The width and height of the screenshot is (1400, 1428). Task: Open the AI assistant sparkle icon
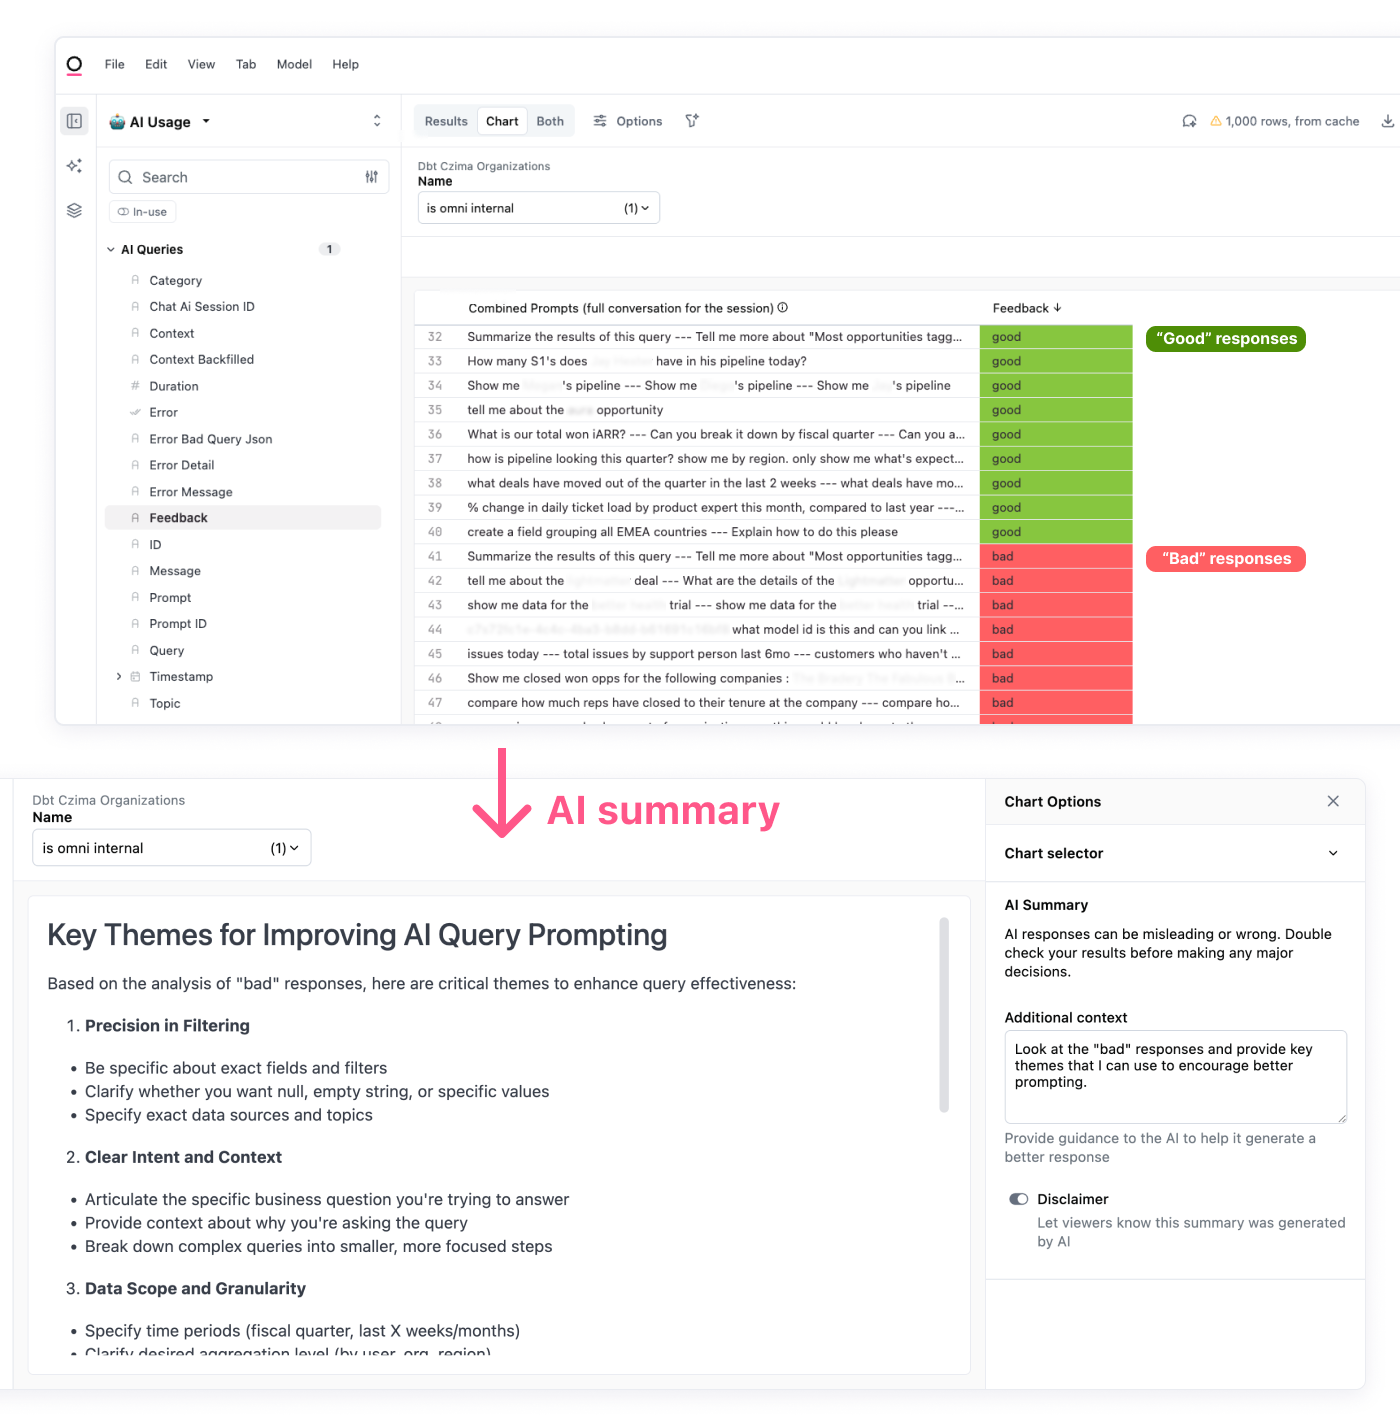[74, 165]
